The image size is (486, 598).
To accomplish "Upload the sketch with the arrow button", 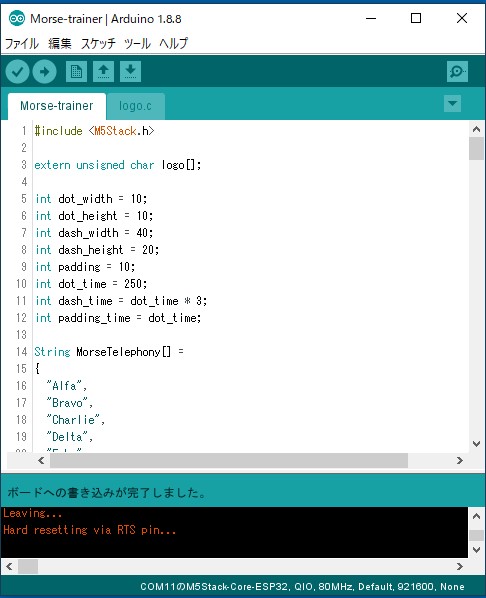I will (44, 72).
